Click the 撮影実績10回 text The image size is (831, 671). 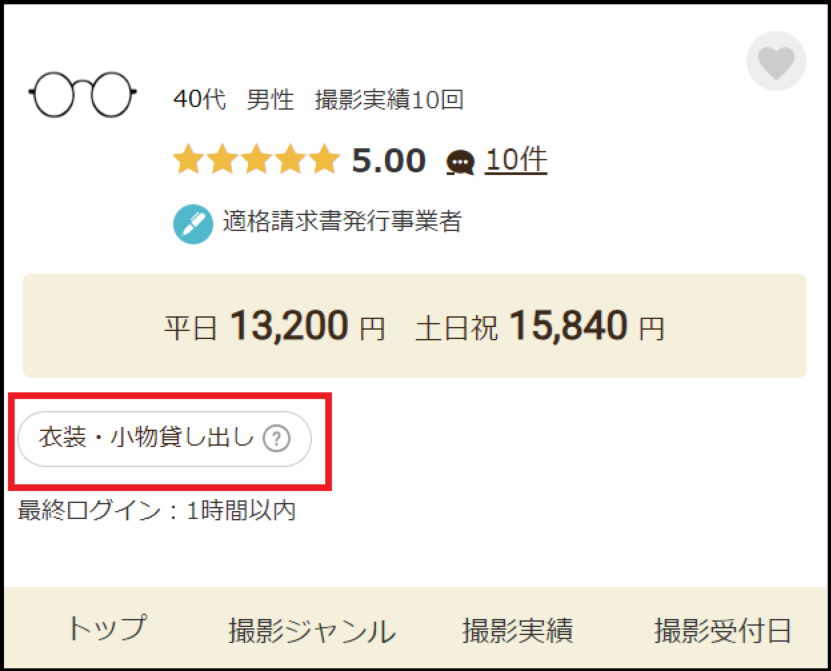(x=389, y=100)
